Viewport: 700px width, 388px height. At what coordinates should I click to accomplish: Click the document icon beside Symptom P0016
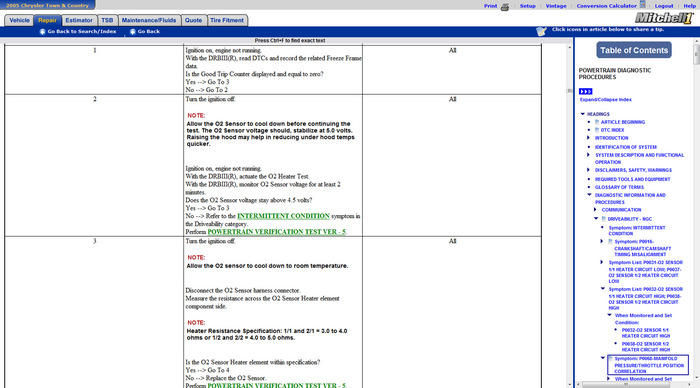pos(610,242)
